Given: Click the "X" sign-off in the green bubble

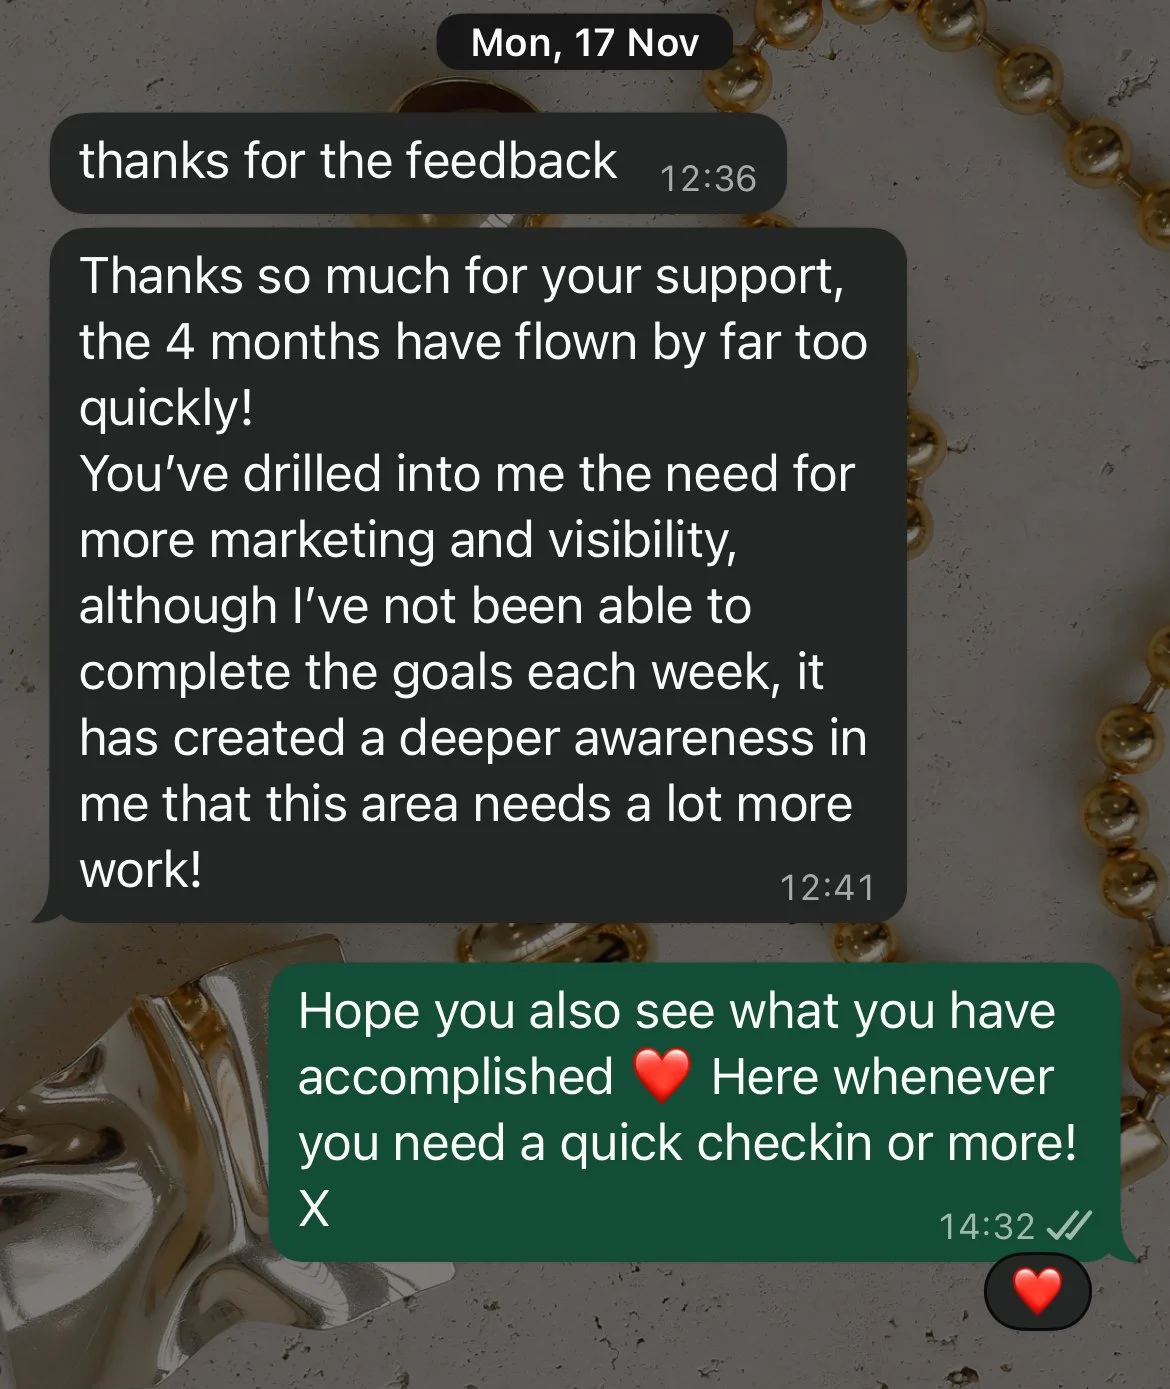Looking at the screenshot, I should tap(314, 1209).
